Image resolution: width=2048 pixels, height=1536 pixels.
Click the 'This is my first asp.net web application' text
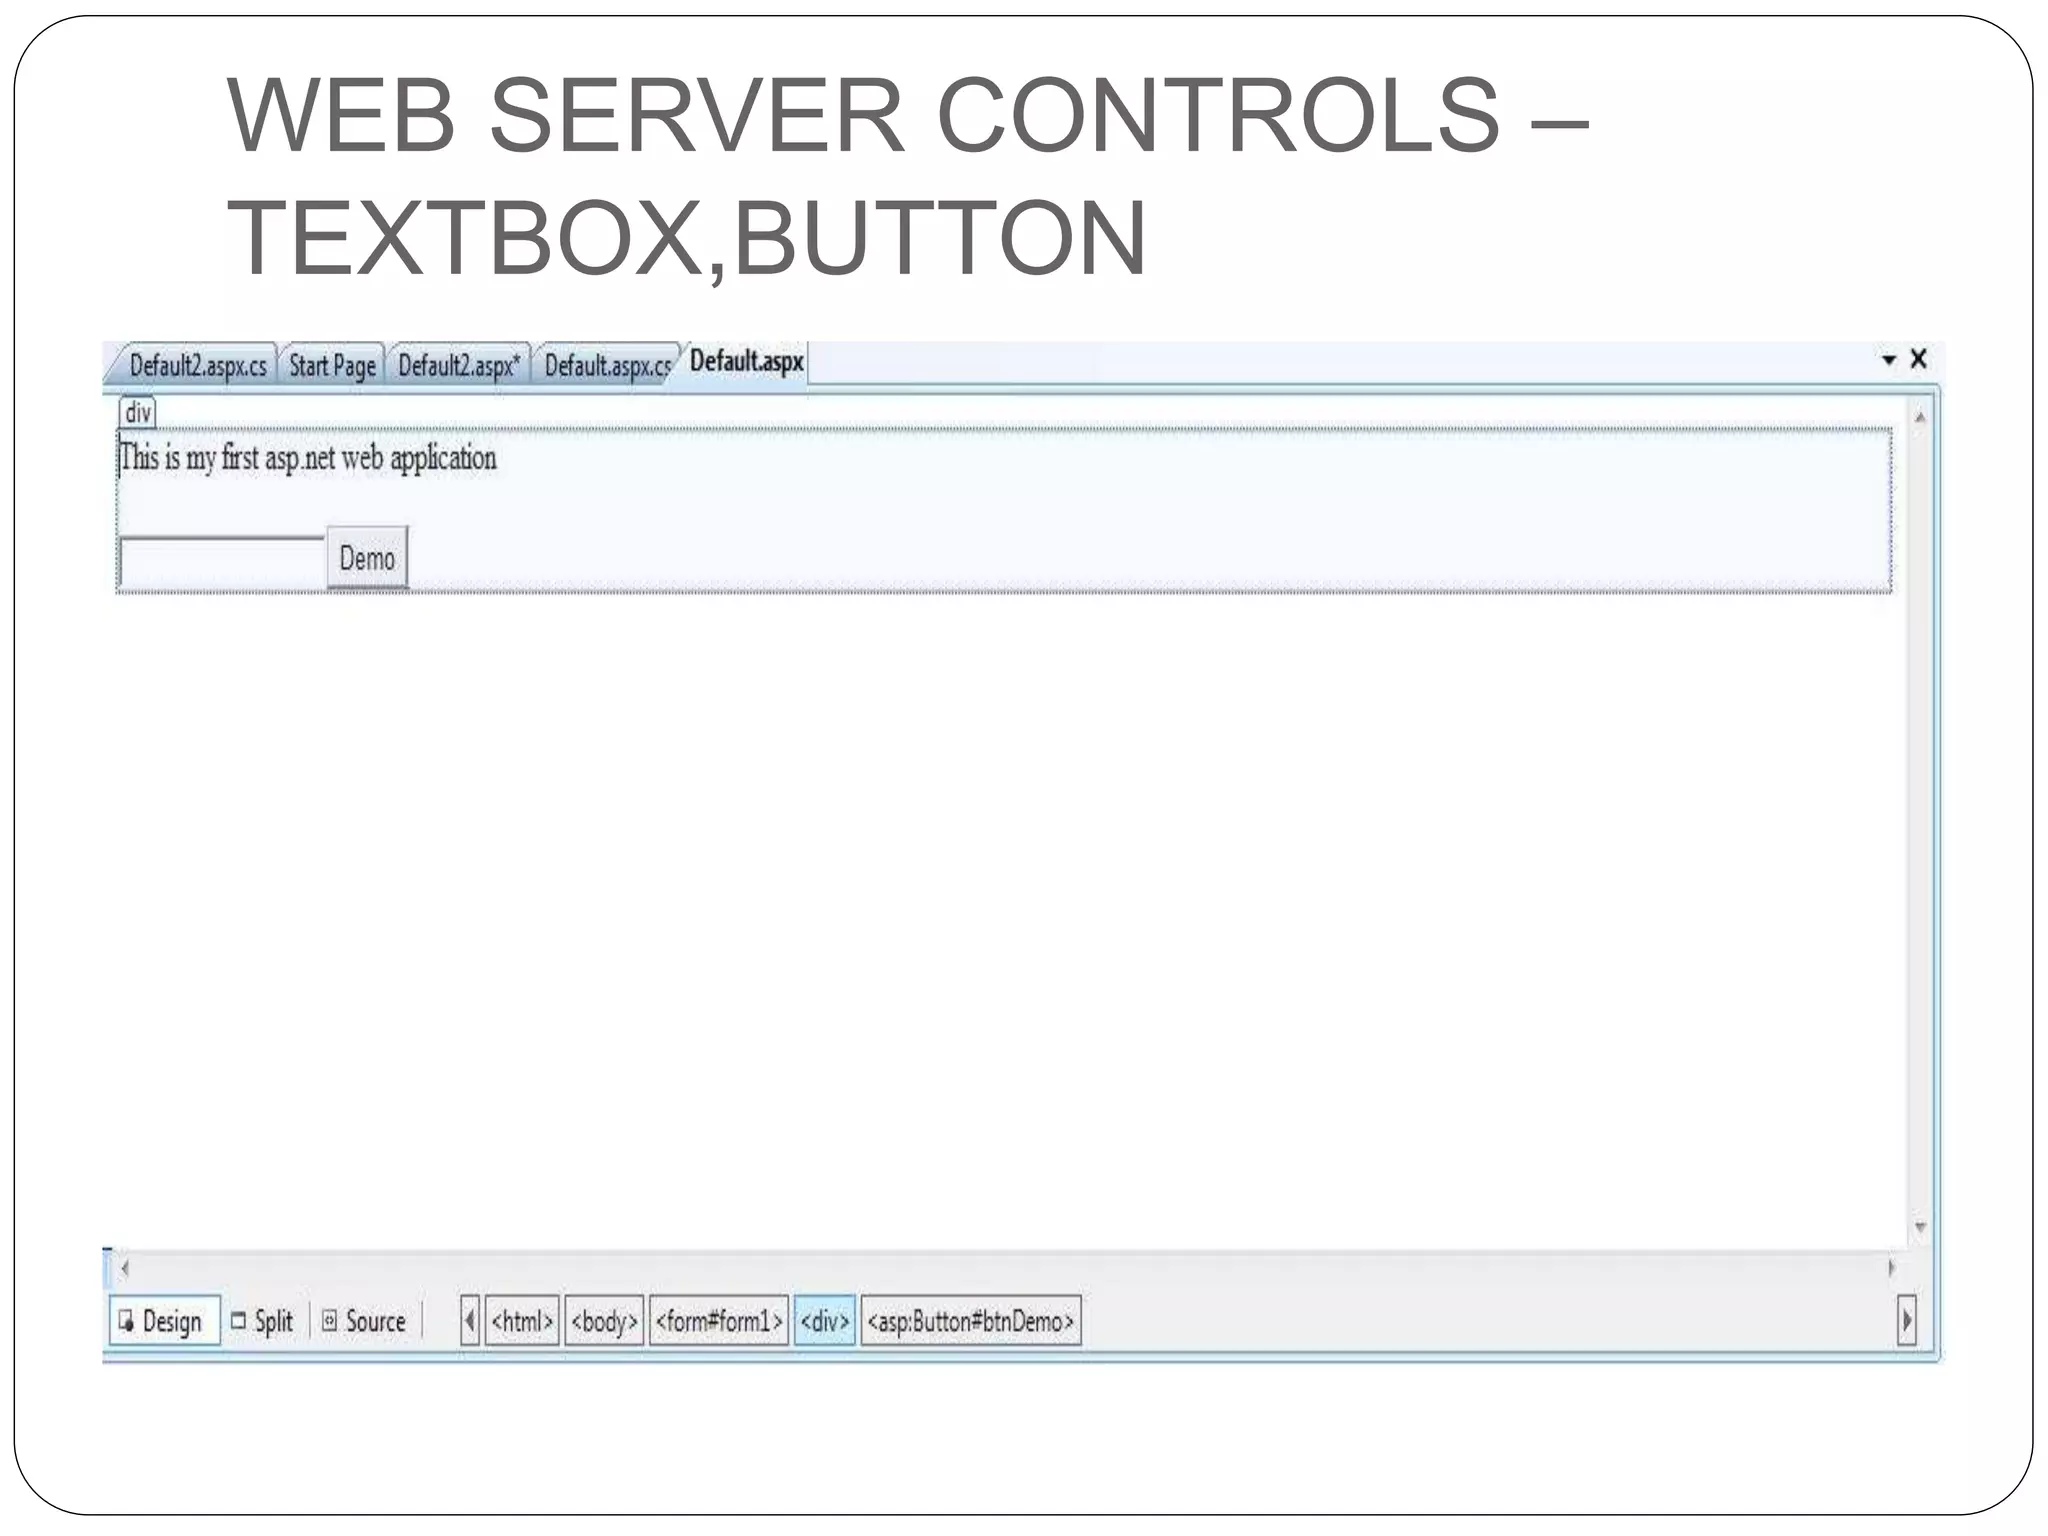(308, 458)
